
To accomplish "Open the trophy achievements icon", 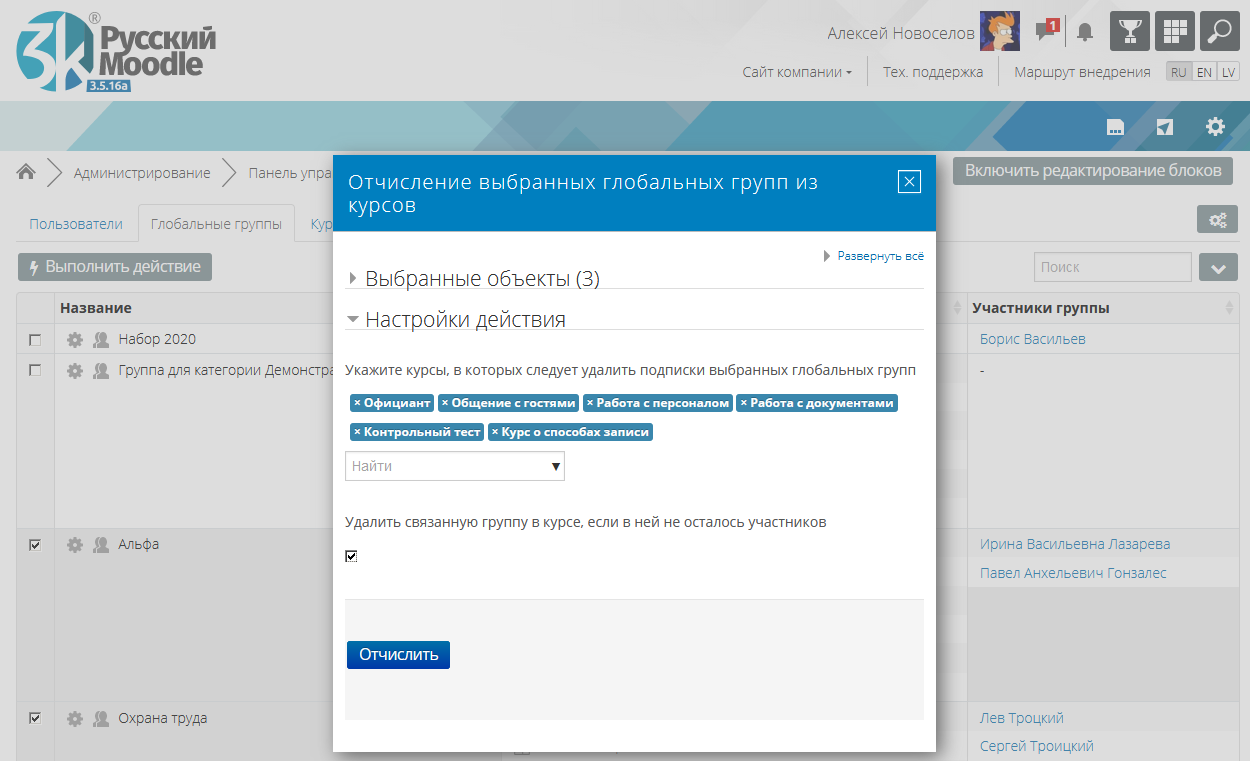I will click(x=1130, y=31).
